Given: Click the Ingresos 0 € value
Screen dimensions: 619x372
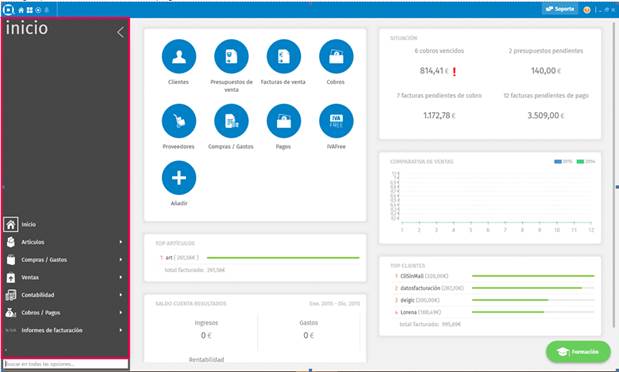Looking at the screenshot, I should click(206, 336).
